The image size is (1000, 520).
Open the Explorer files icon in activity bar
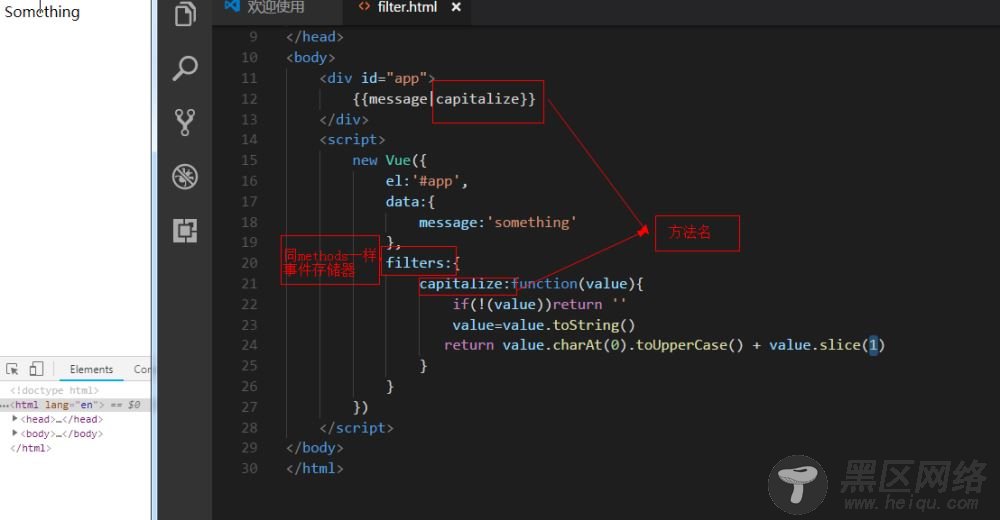(x=185, y=13)
